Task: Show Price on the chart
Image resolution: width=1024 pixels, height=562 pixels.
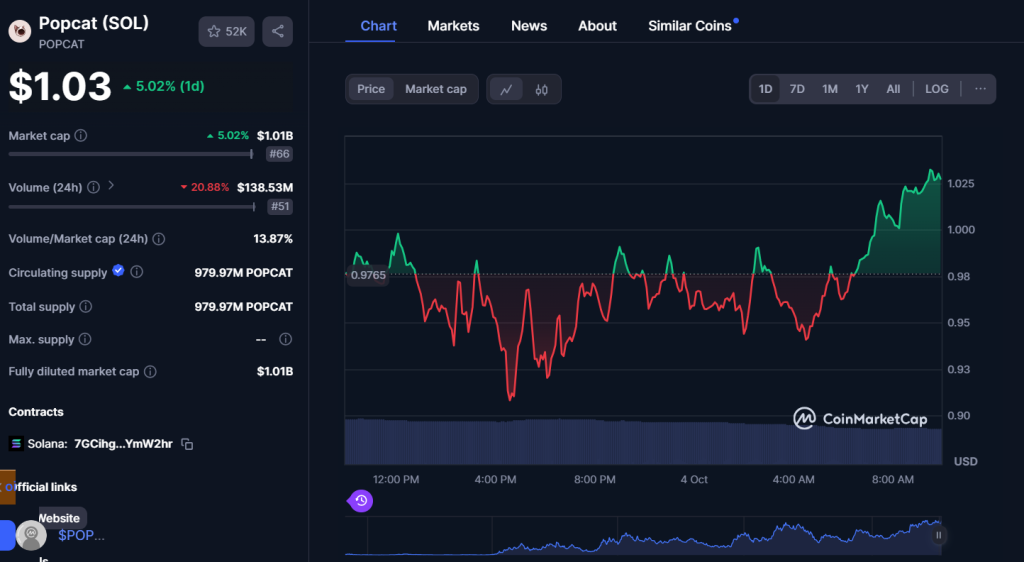Action: pyautogui.click(x=371, y=89)
